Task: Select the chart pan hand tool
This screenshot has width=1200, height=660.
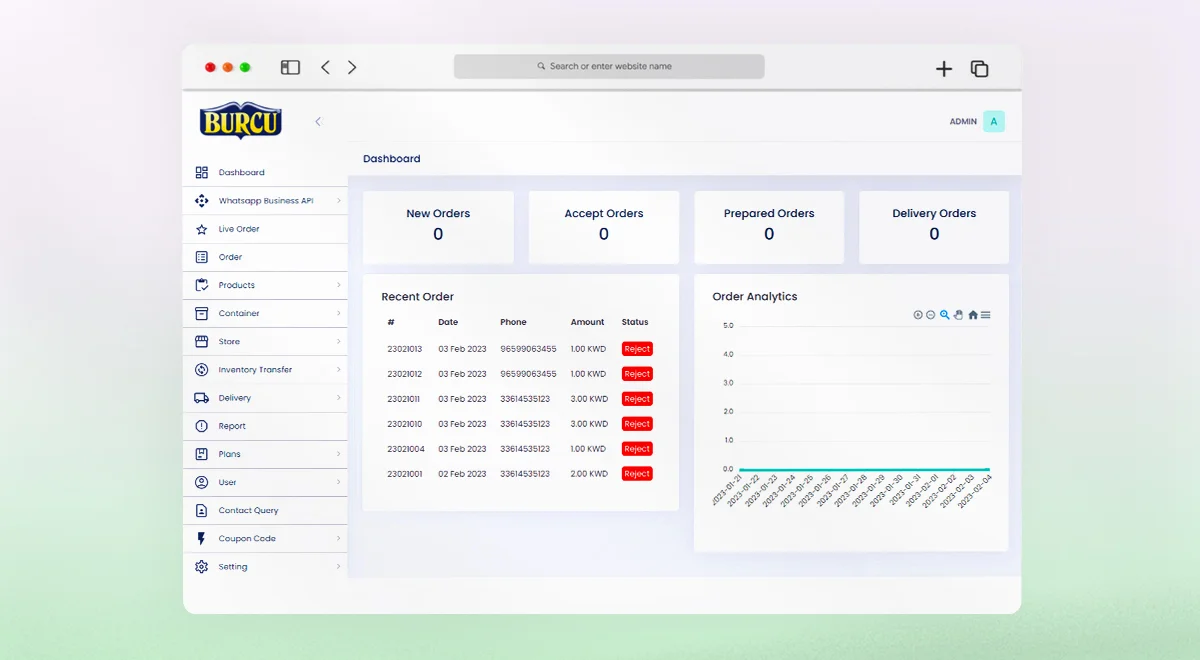Action: [x=958, y=315]
